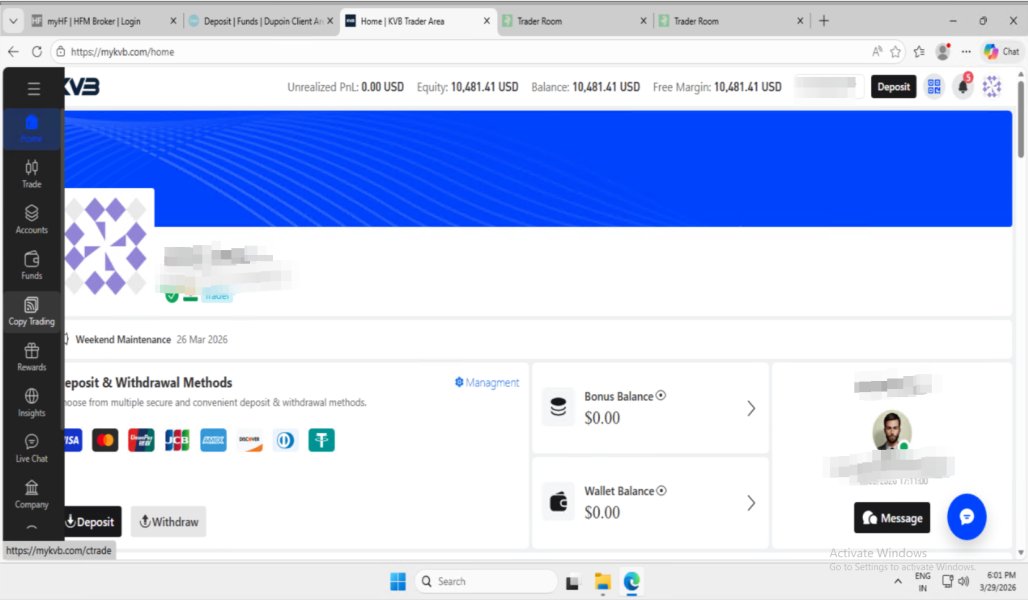Open Managment link for payment methods
This screenshot has width=1028, height=600.
[x=486, y=382]
